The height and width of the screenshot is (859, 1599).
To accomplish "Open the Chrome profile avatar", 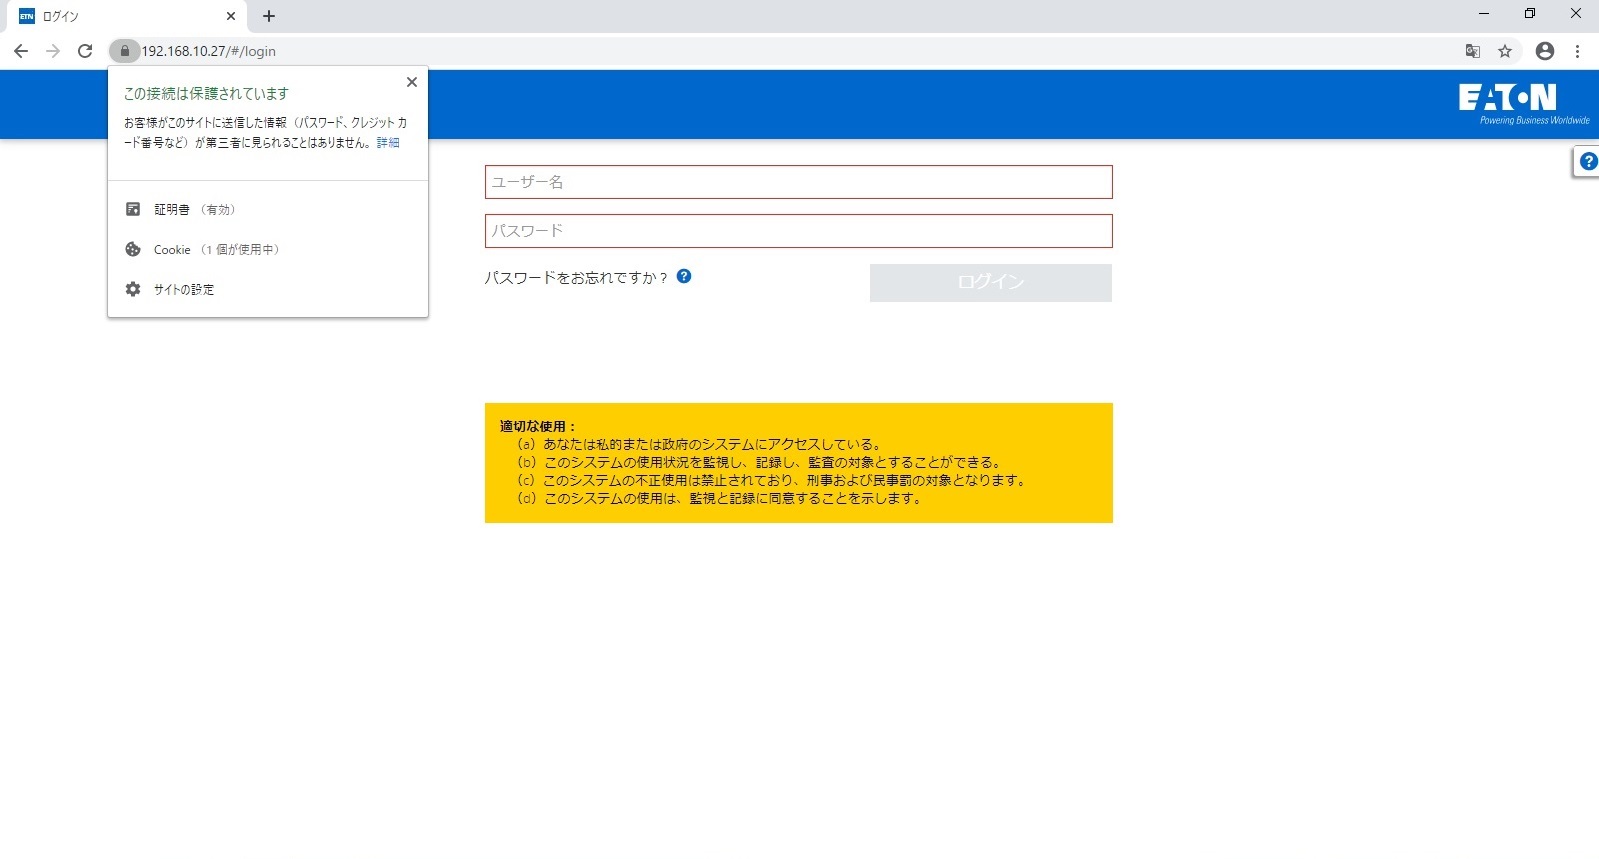I will [x=1545, y=51].
